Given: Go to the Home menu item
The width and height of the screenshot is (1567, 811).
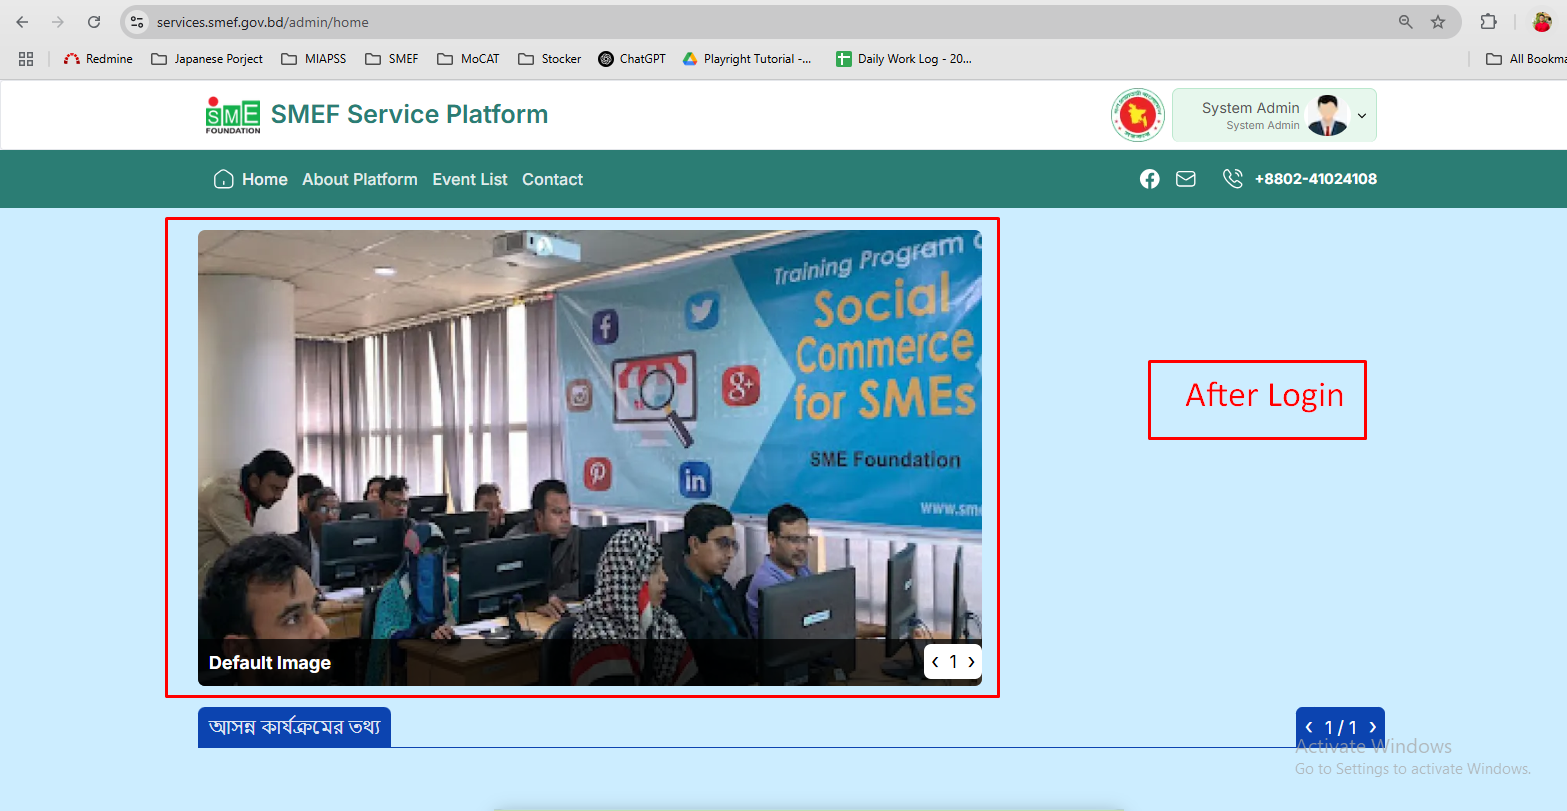Looking at the screenshot, I should pyautogui.click(x=265, y=179).
